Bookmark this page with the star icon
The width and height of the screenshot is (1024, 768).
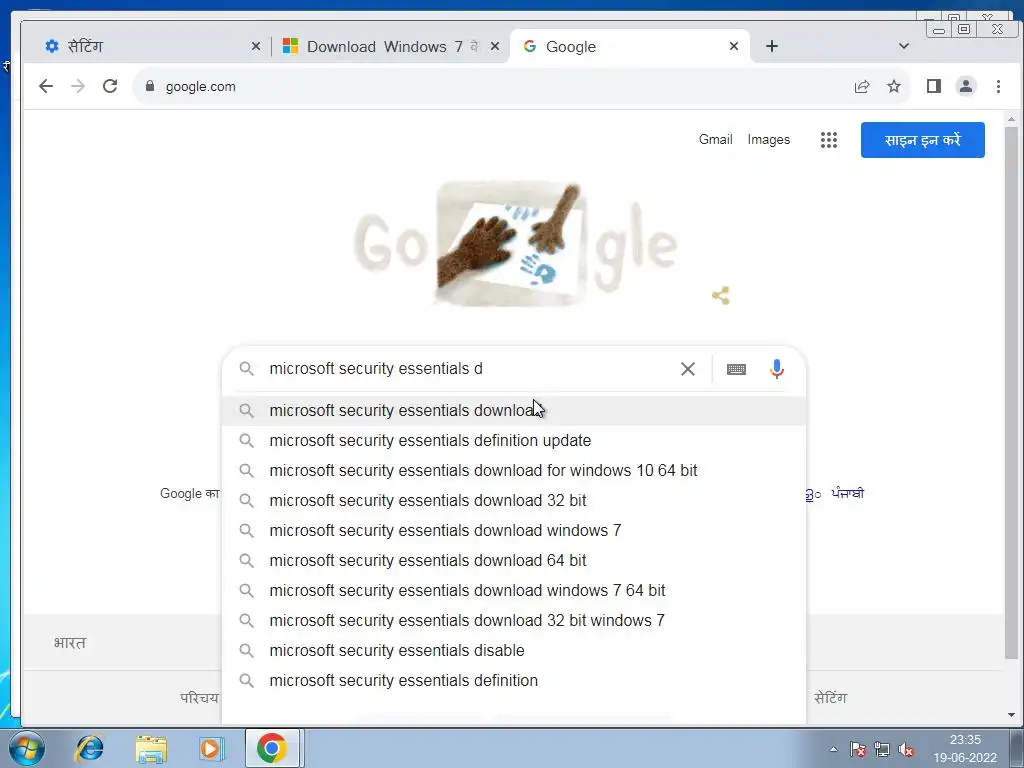[894, 86]
